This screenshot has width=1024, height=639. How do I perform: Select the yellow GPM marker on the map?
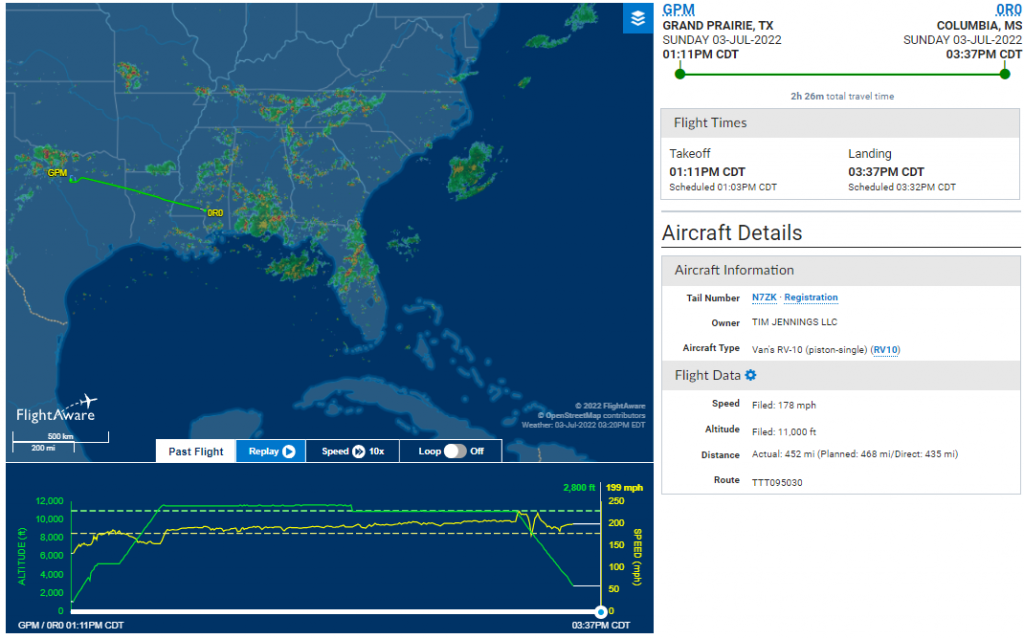tap(57, 173)
